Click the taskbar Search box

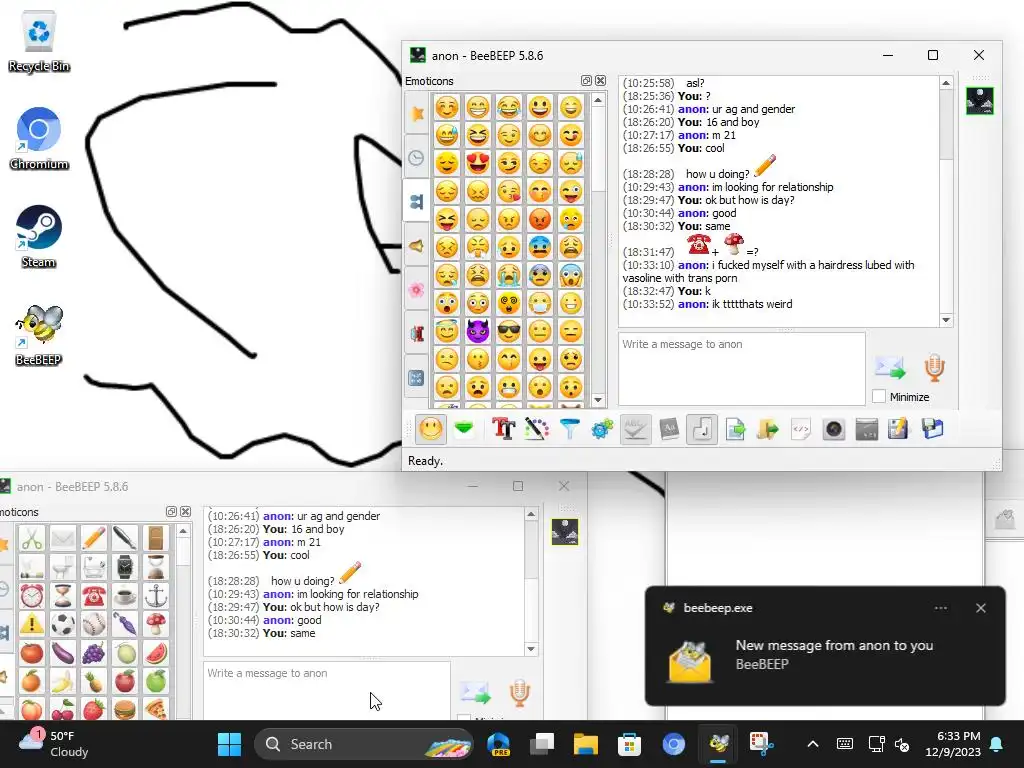point(363,744)
